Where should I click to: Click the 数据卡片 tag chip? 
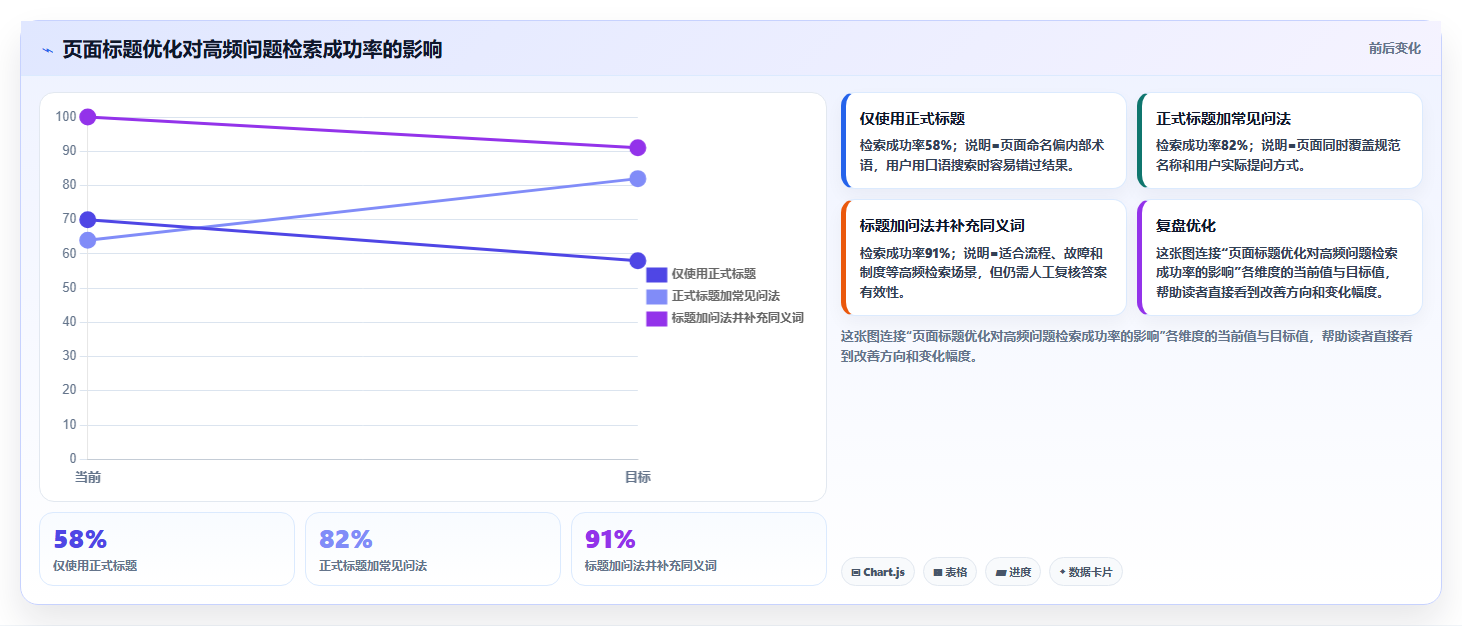[x=1086, y=572]
